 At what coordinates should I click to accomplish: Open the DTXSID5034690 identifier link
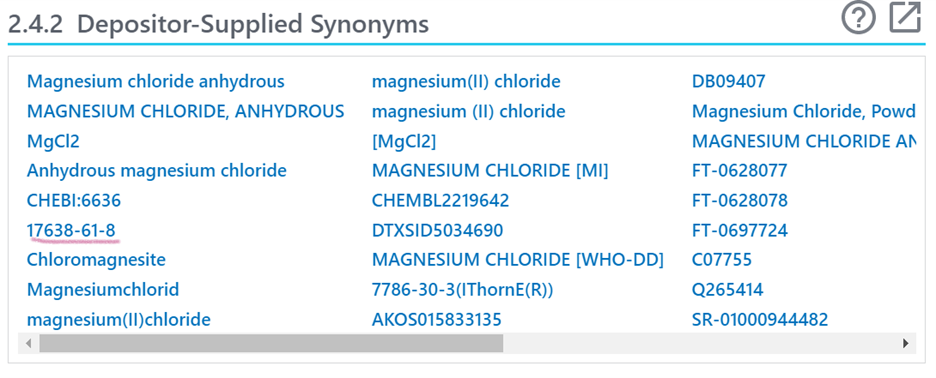point(438,230)
